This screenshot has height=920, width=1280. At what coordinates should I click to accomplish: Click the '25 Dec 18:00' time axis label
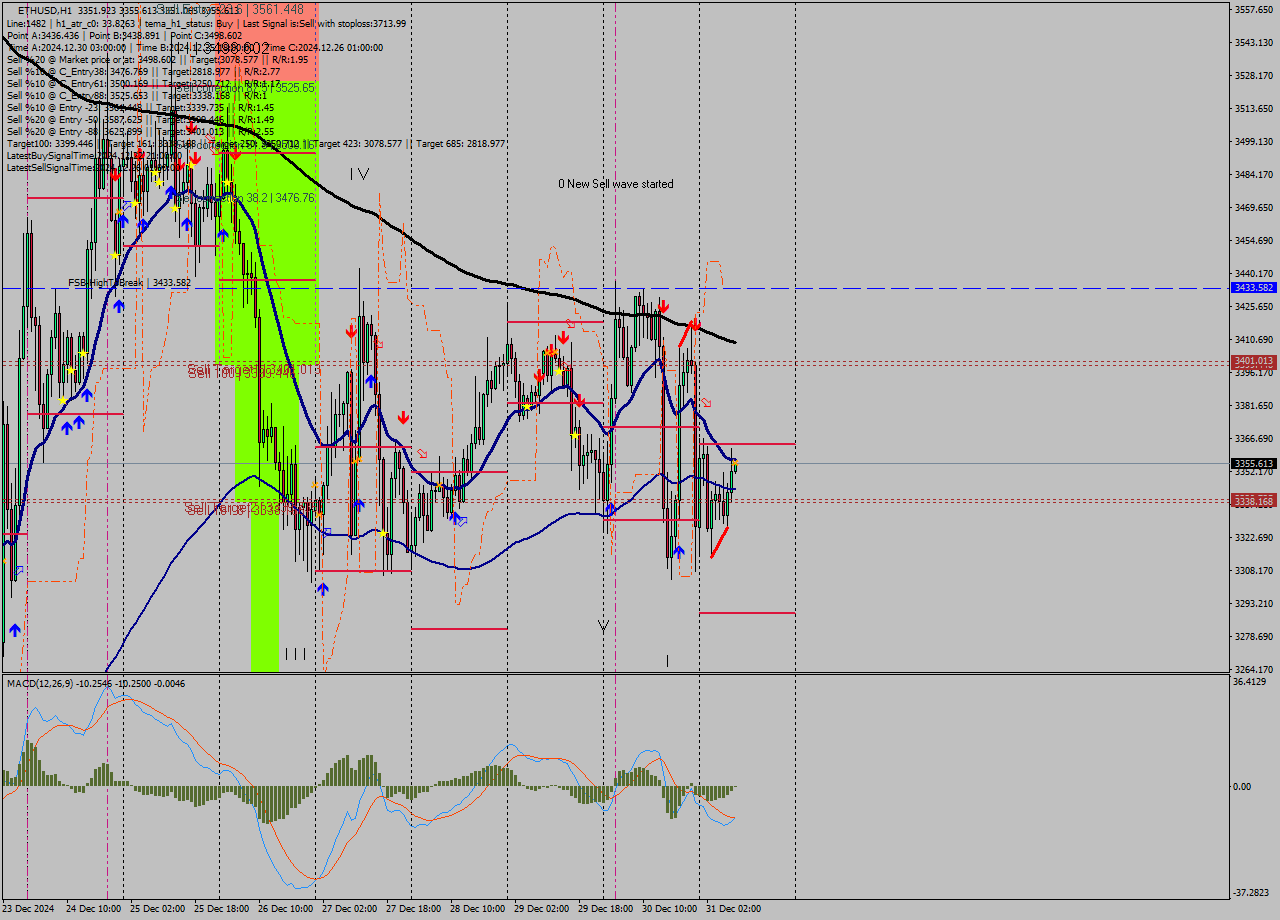pos(221,909)
